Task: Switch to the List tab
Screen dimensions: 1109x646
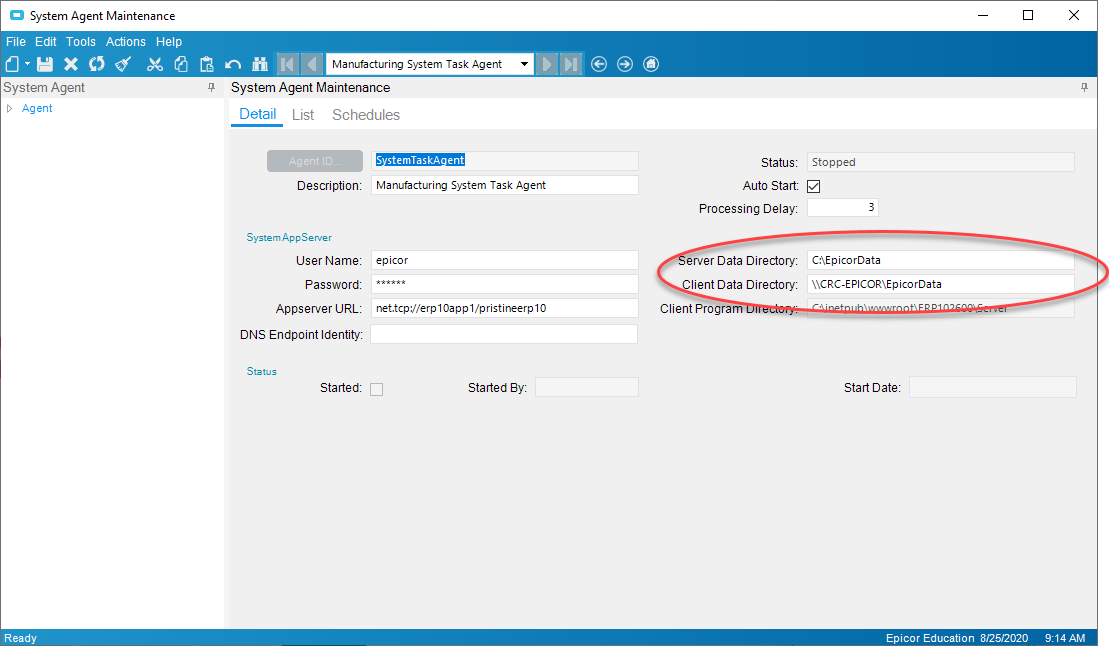Action: tap(303, 115)
